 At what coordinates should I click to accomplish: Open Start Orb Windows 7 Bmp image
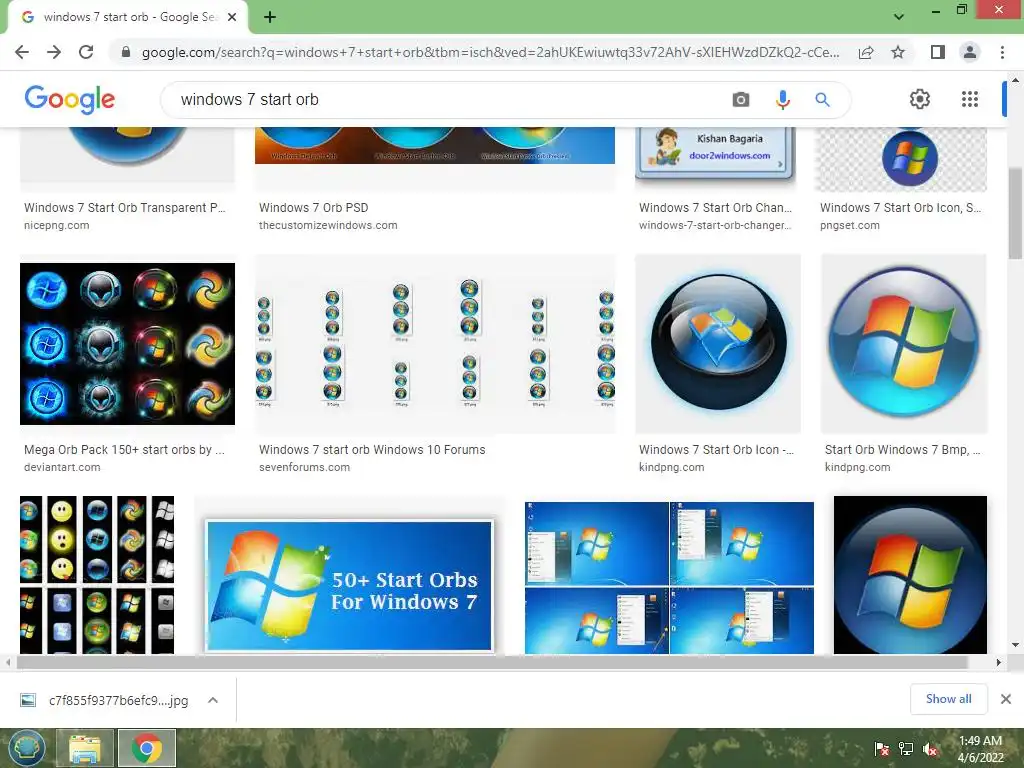click(904, 344)
